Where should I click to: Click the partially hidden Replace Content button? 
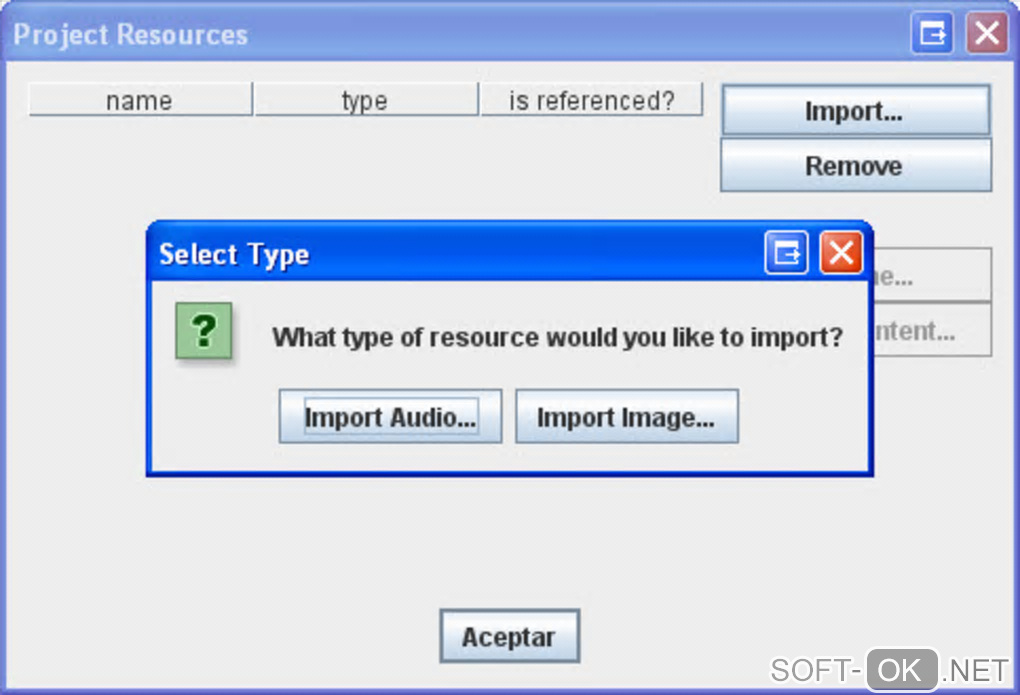tap(931, 331)
